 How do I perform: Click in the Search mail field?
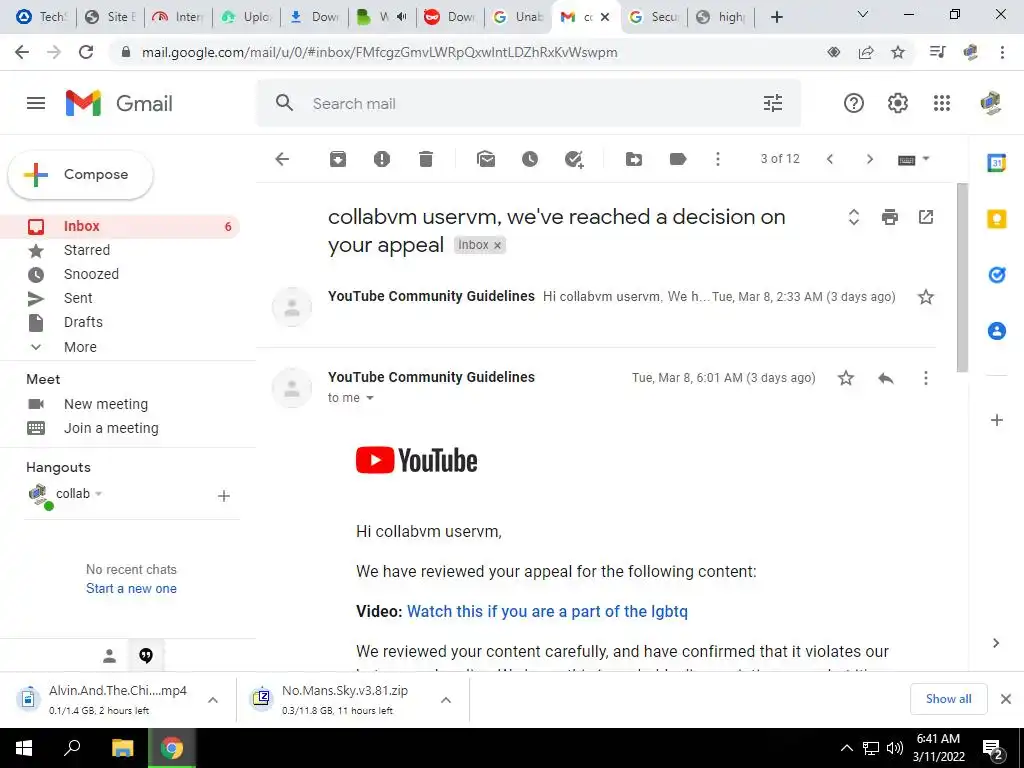pos(529,103)
